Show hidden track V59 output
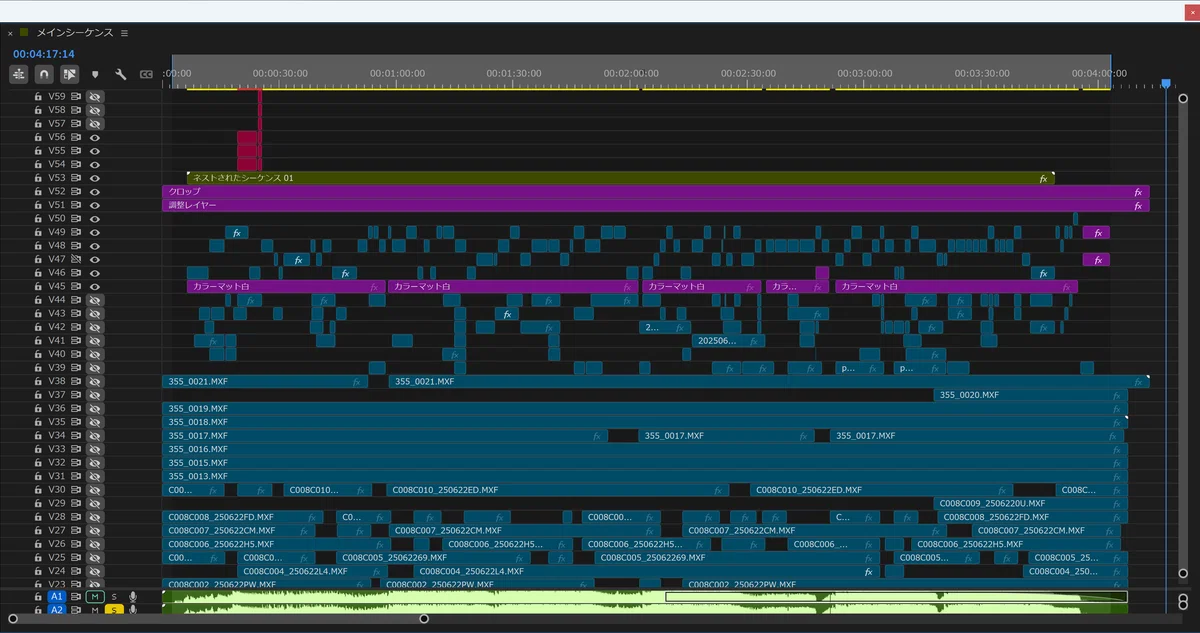Image resolution: width=1200 pixels, height=633 pixels. [95, 97]
